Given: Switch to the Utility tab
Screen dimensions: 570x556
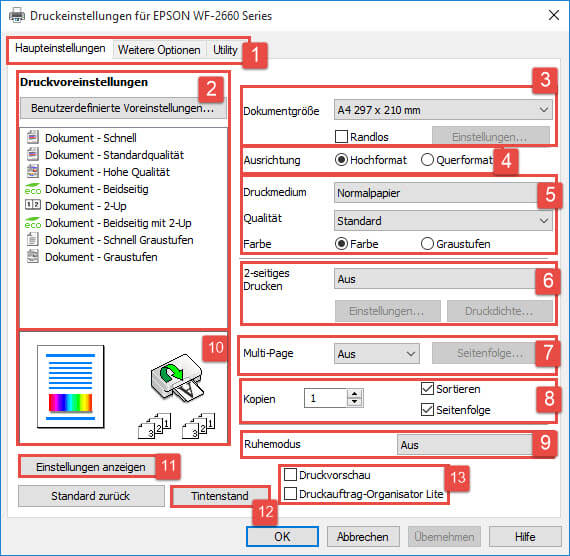Looking at the screenshot, I should tap(225, 50).
